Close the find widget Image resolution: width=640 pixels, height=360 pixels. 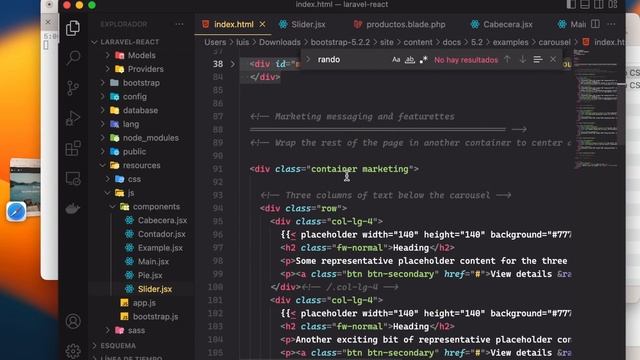[x=553, y=60]
